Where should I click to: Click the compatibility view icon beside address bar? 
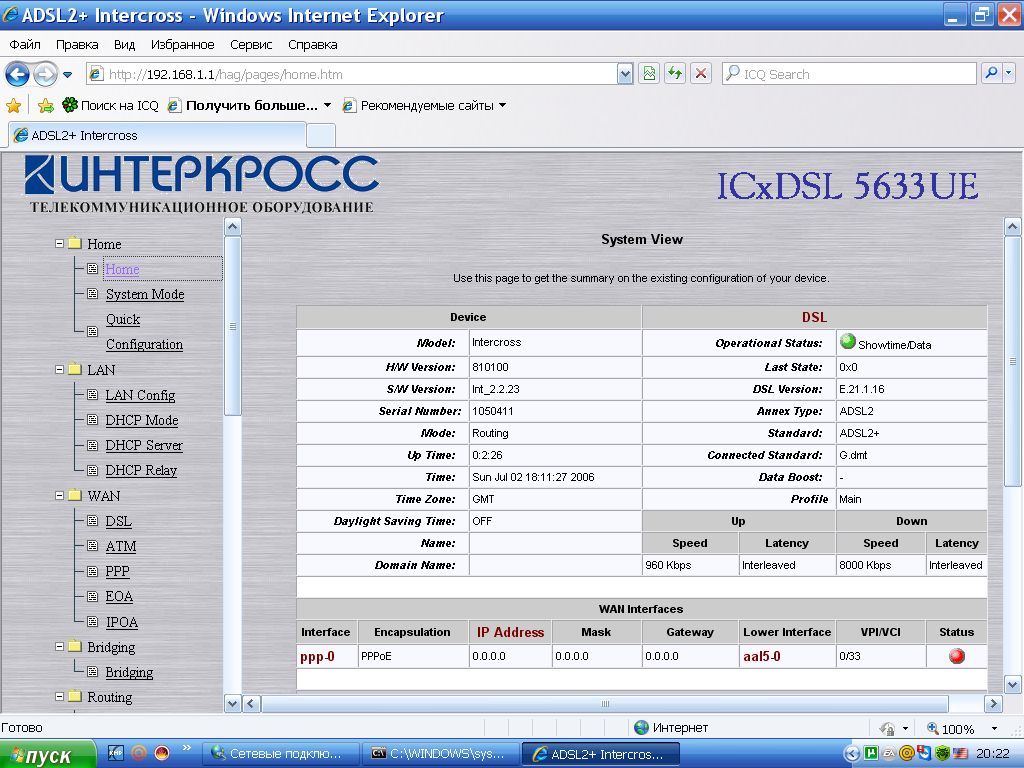[x=649, y=74]
